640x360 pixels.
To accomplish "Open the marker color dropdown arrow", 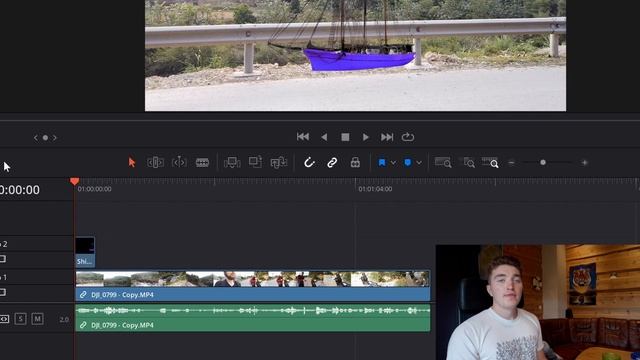I will click(419, 163).
